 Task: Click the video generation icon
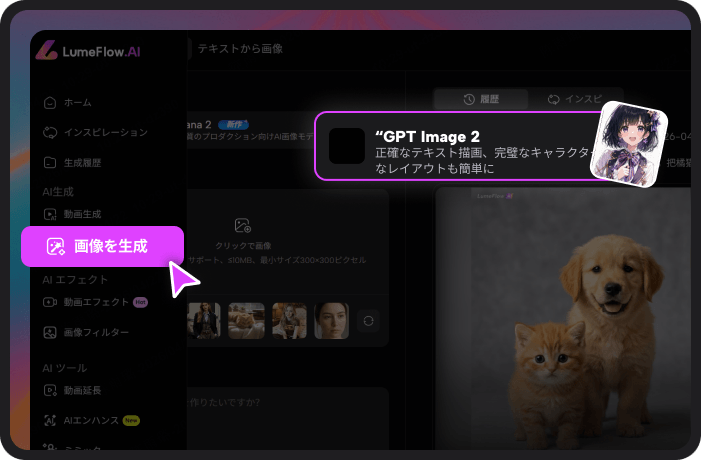click(x=50, y=215)
